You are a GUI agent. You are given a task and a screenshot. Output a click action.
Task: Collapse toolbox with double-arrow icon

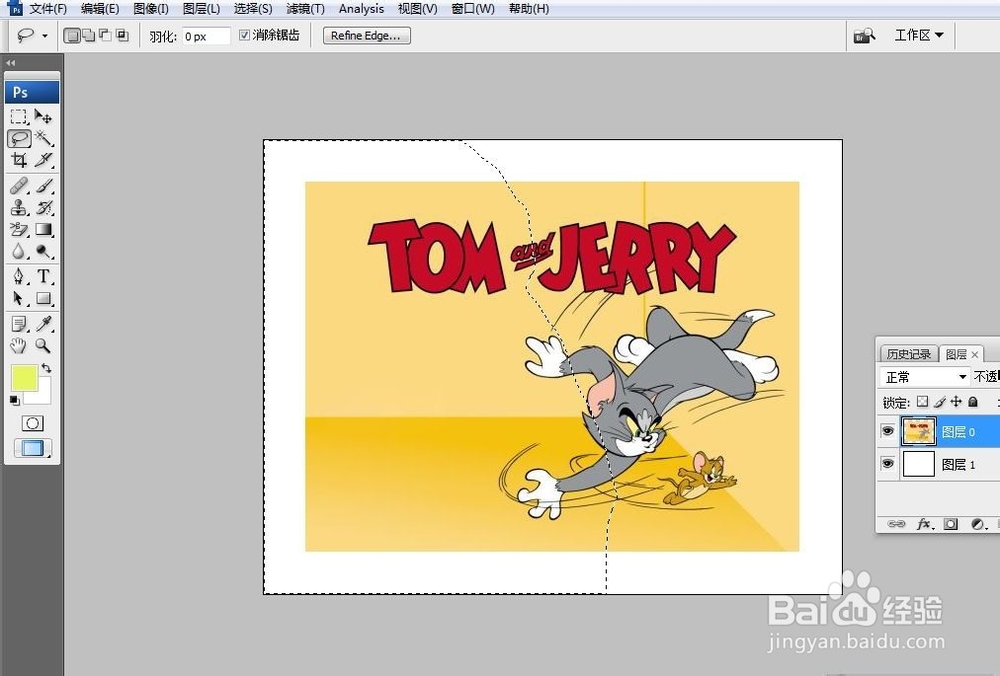[10, 62]
